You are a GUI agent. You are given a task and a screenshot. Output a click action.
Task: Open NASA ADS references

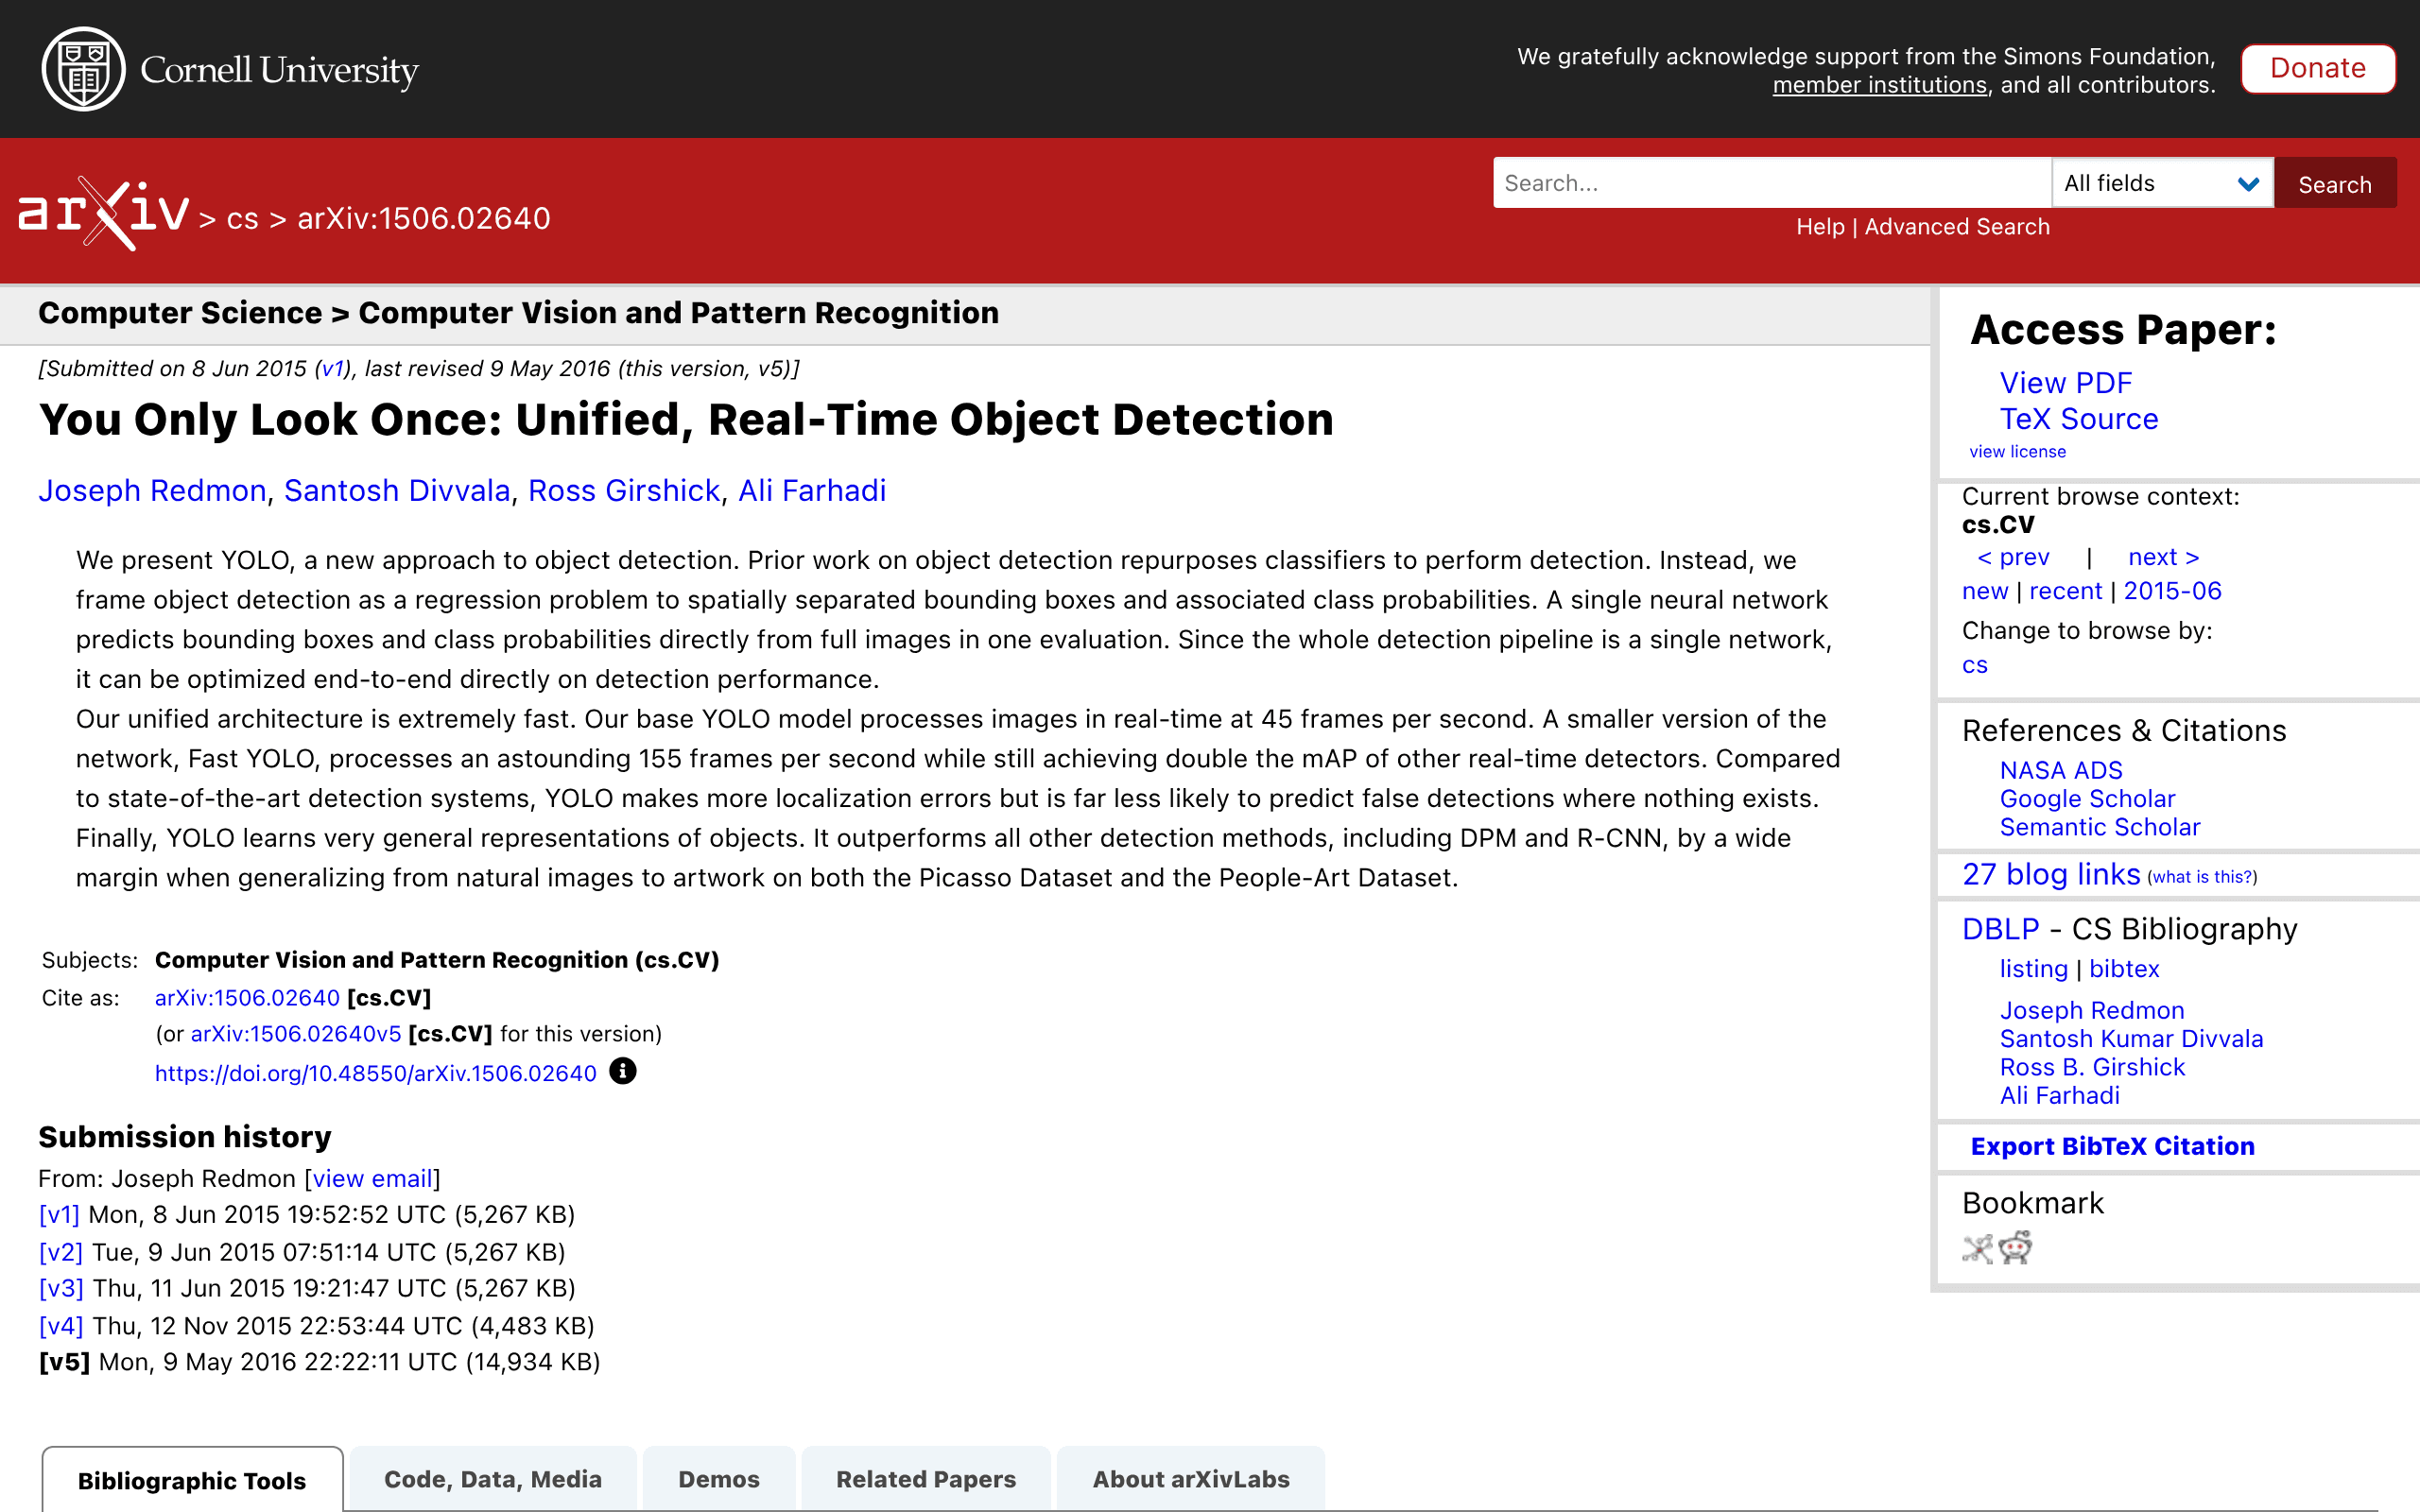point(2060,770)
